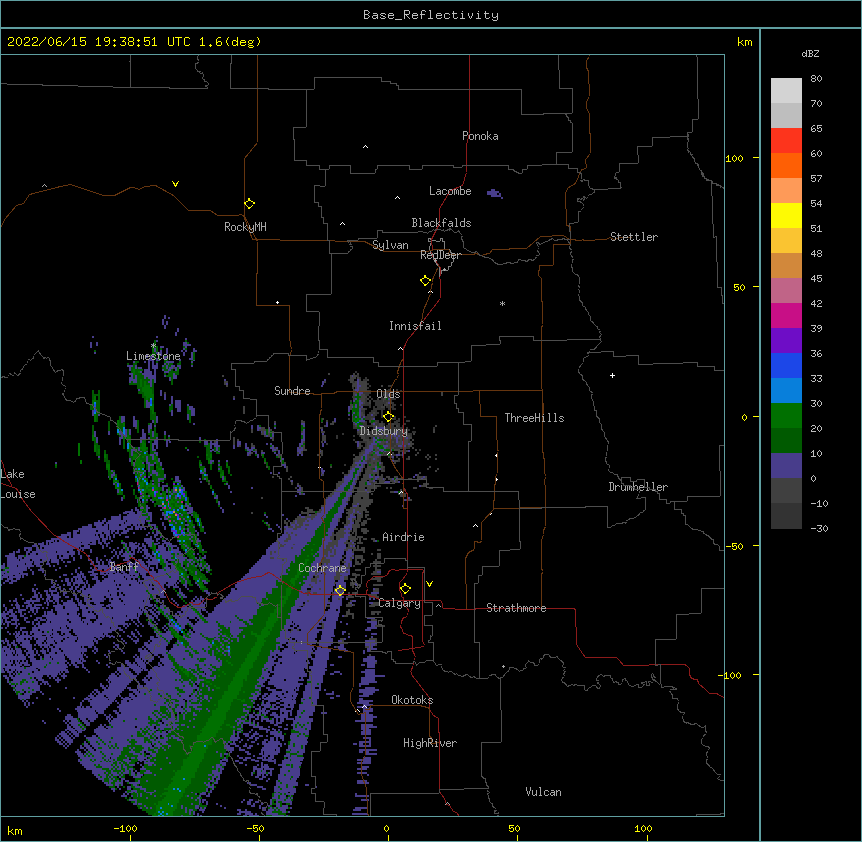This screenshot has width=862, height=842.
Task: Select the slate purple 0-10 dBZ legend swatch
Action: point(786,466)
